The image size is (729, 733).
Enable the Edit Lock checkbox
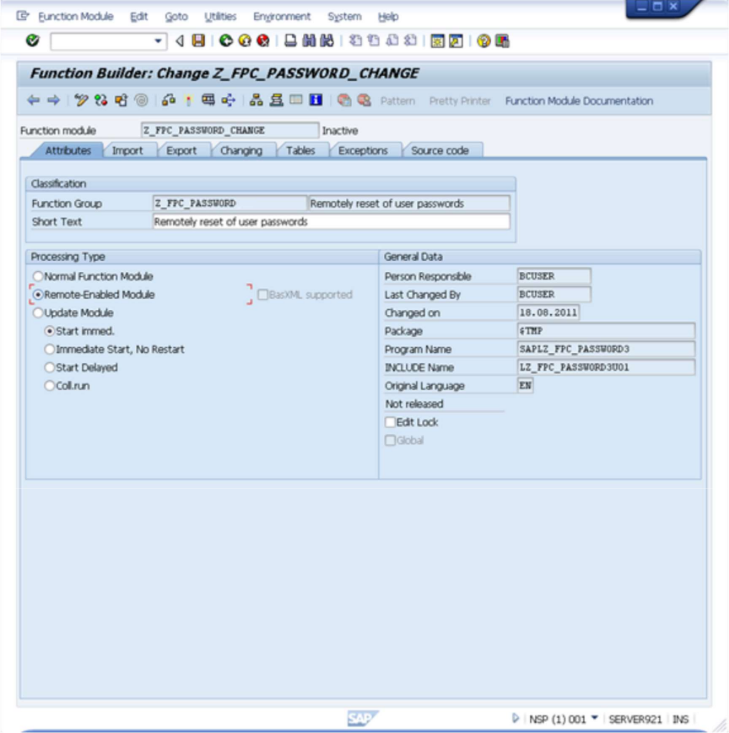pyautogui.click(x=391, y=423)
